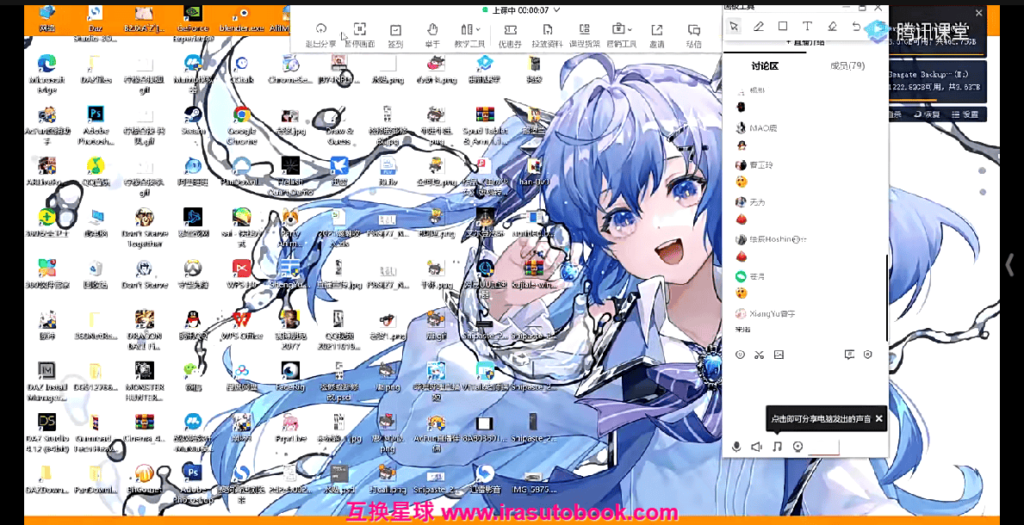Image resolution: width=1024 pixels, height=525 pixels.
Task: Open Steam desktop shortcut
Action: click(x=193, y=121)
